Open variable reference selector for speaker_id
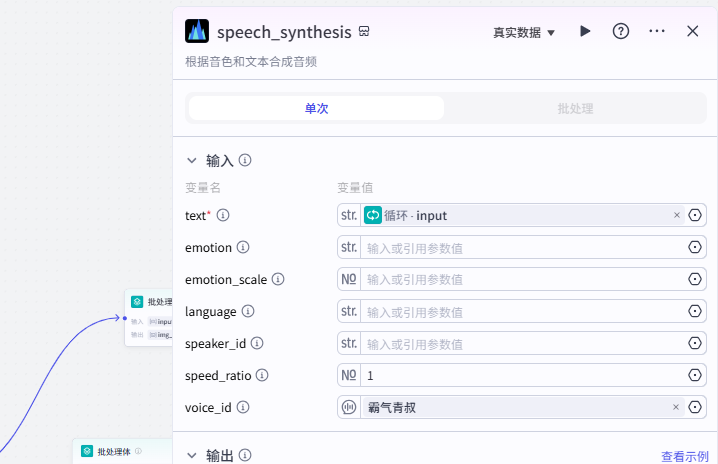 click(x=695, y=344)
